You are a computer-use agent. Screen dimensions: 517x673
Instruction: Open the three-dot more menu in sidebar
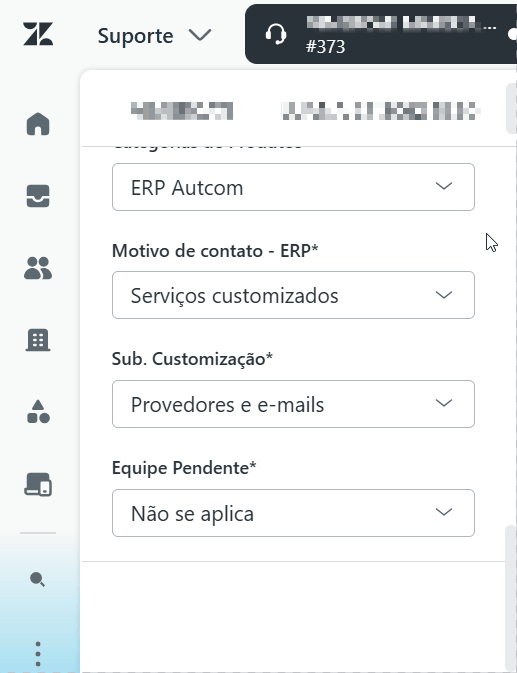click(x=38, y=654)
